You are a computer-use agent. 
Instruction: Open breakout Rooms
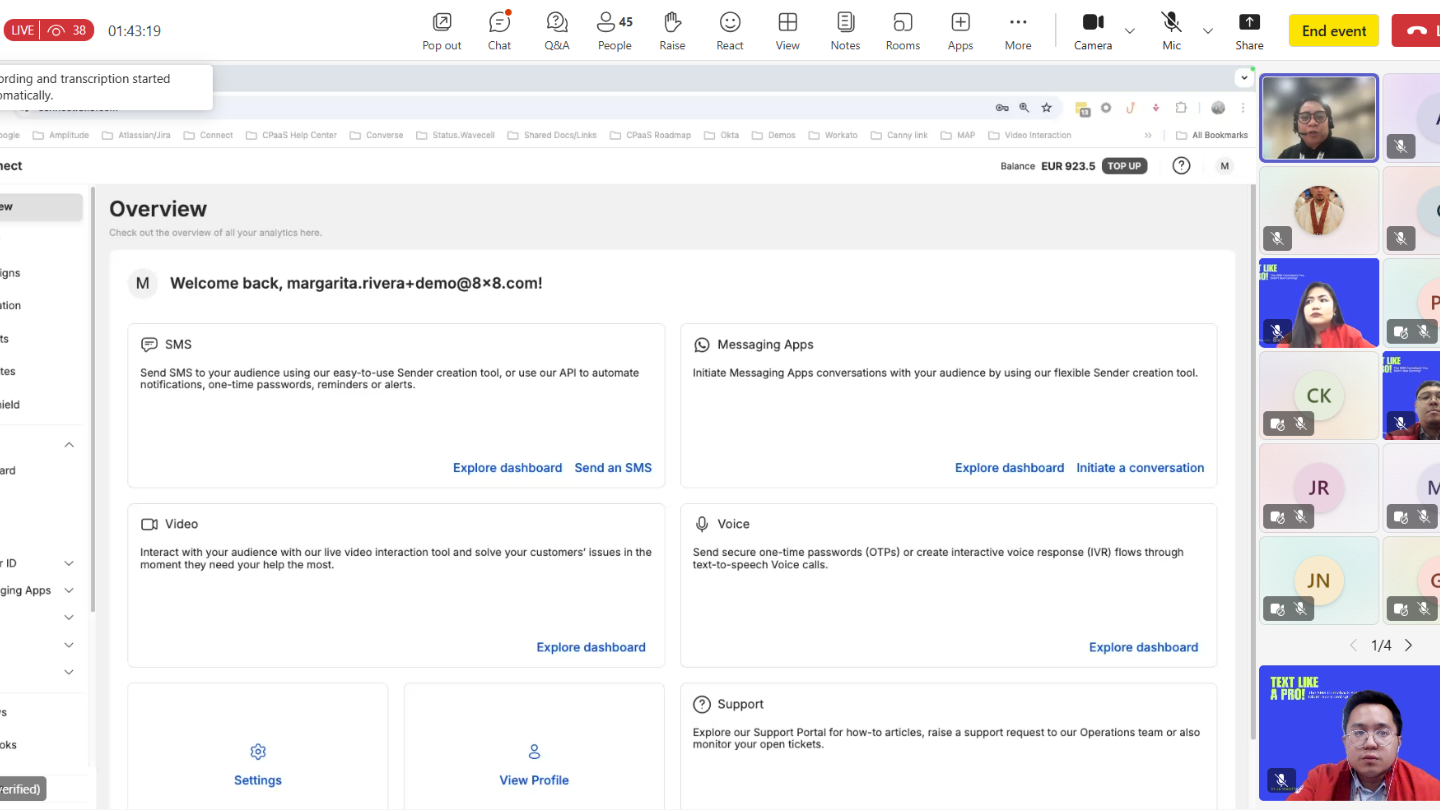click(903, 30)
